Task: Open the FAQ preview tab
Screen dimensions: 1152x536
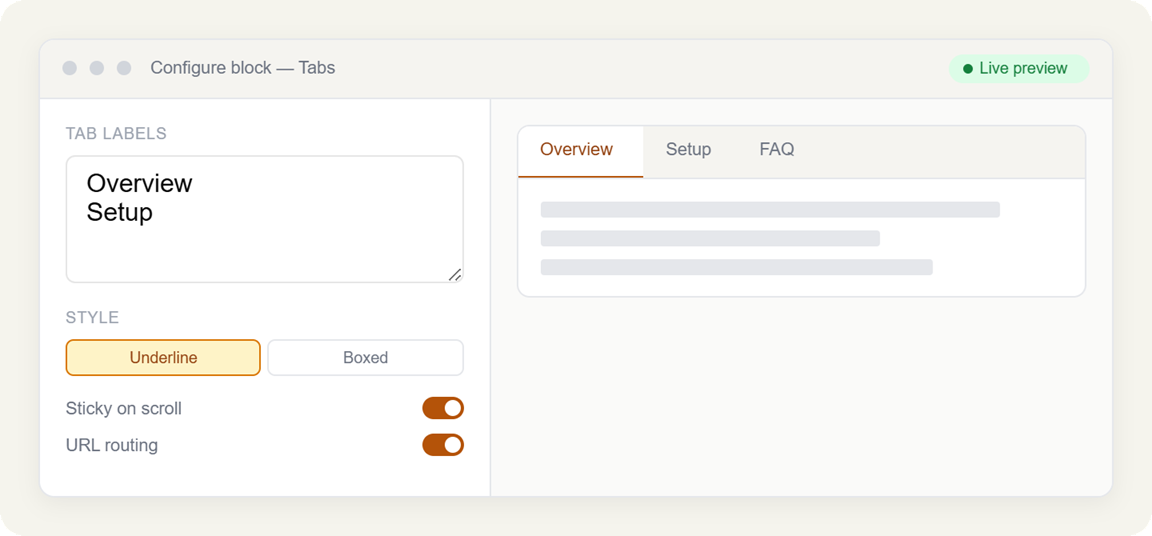Action: 777,151
